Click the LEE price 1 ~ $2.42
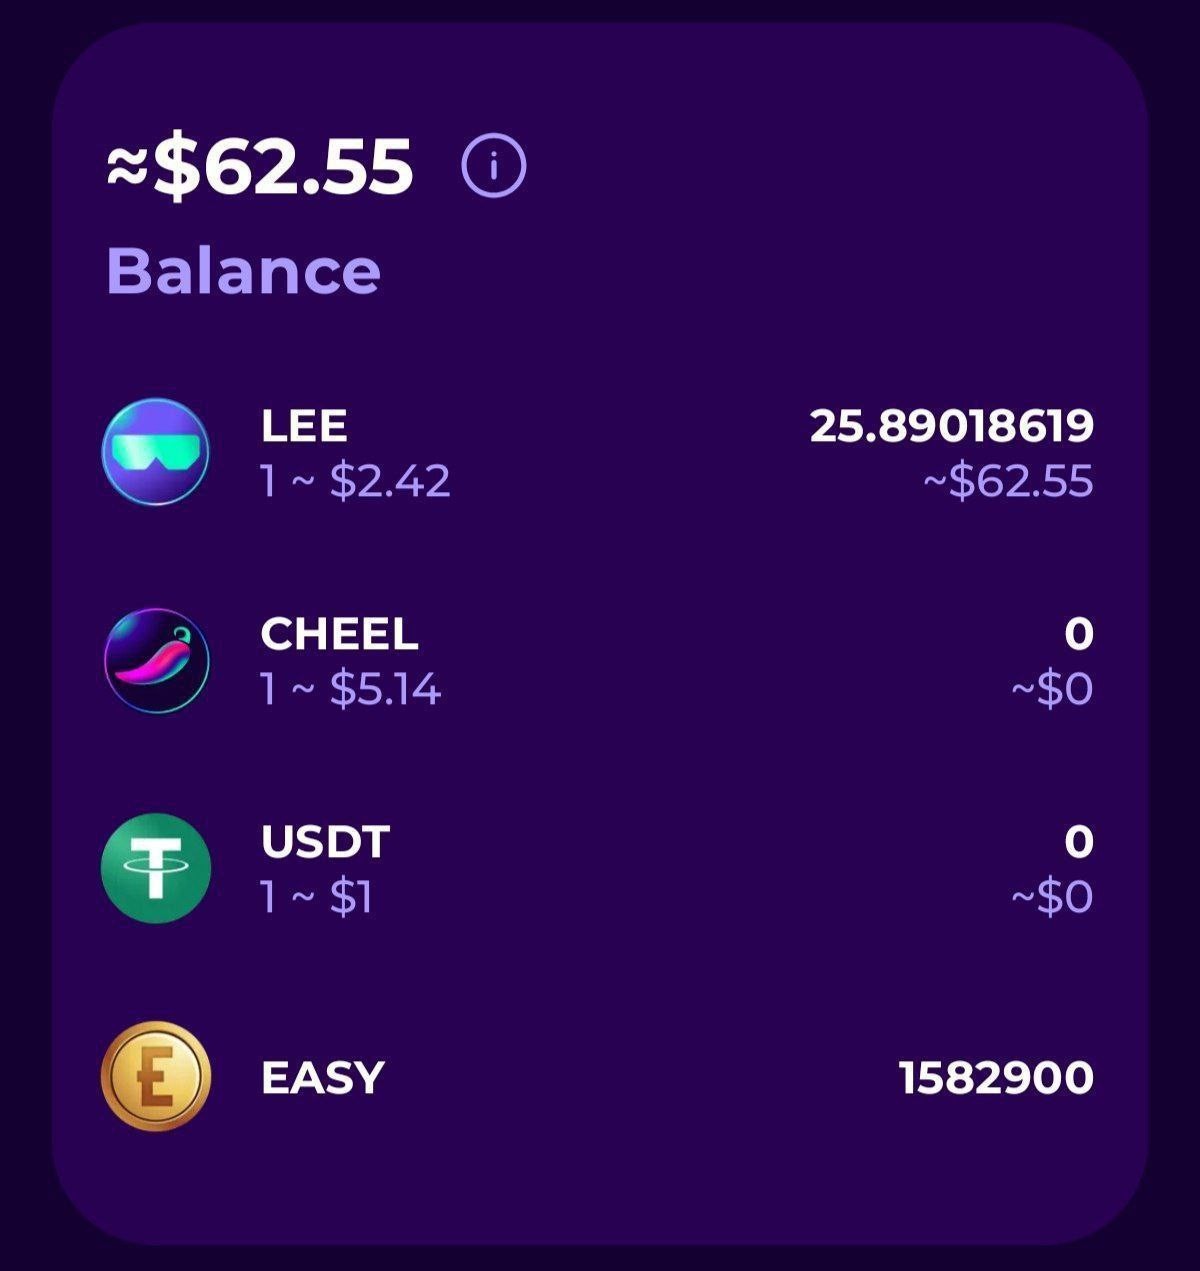The width and height of the screenshot is (1200, 1271). tap(356, 481)
